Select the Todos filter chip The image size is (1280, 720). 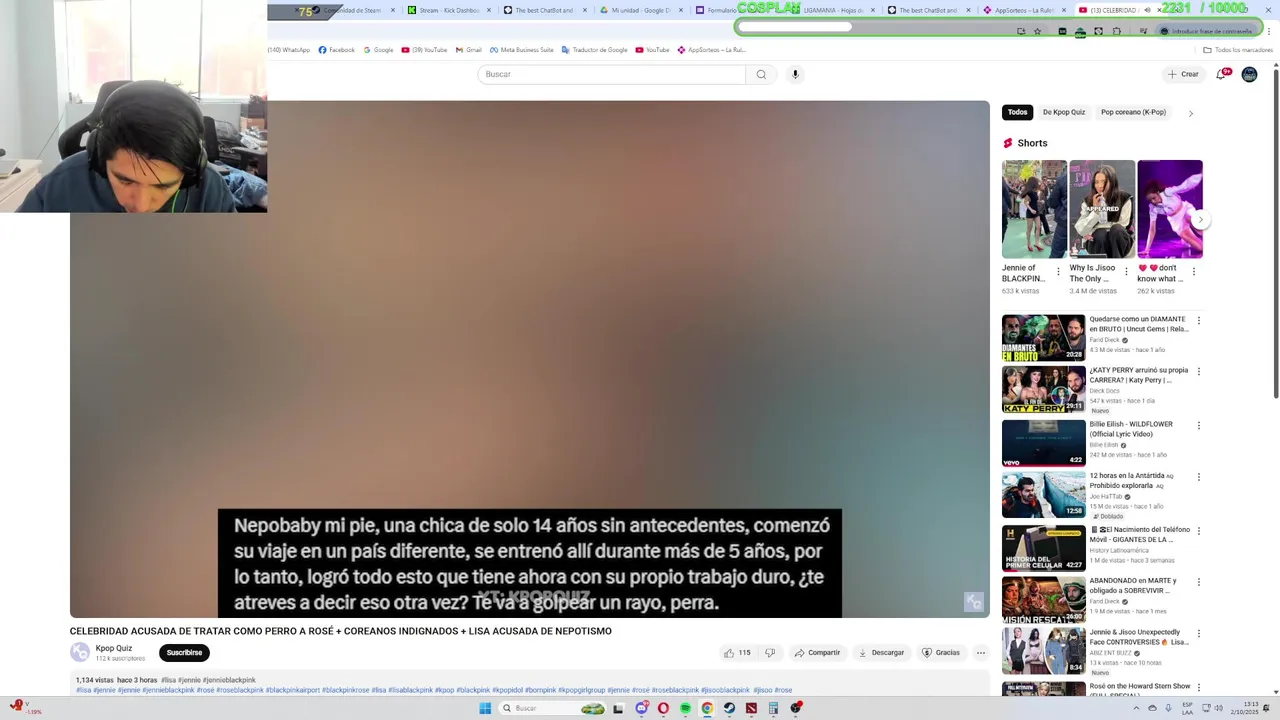(1017, 112)
